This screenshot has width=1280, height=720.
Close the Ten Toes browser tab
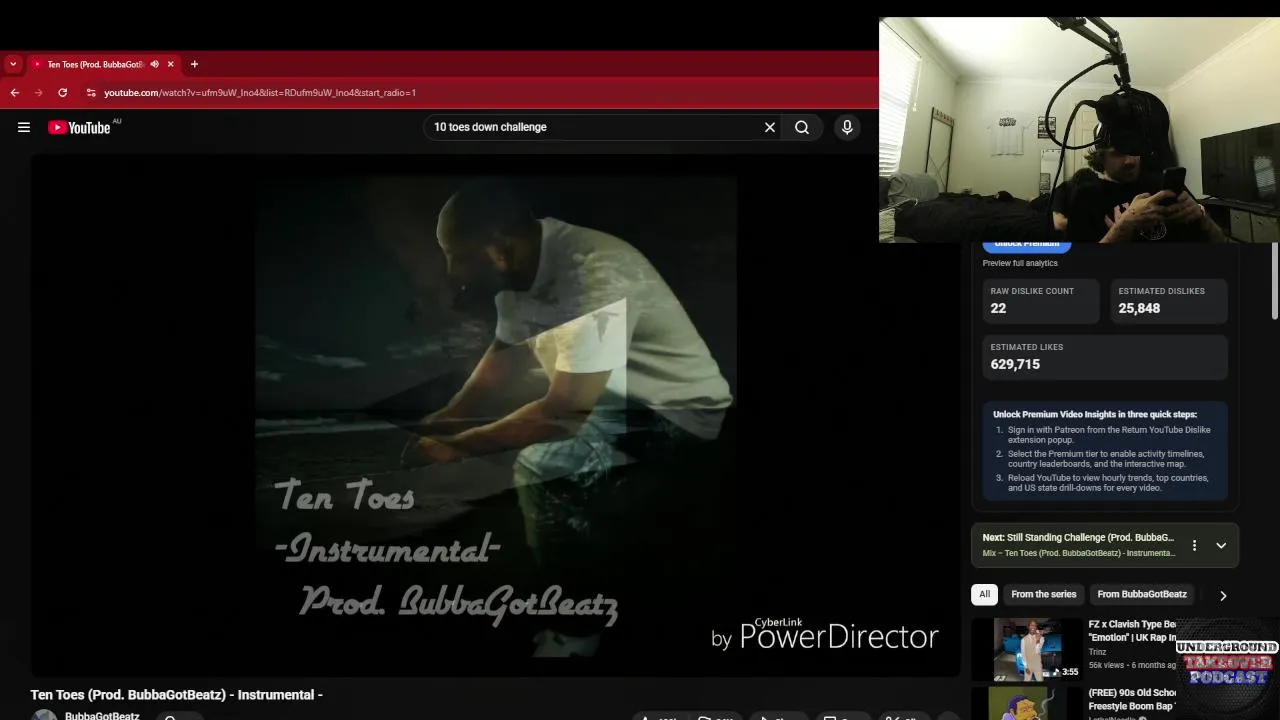pos(170,64)
